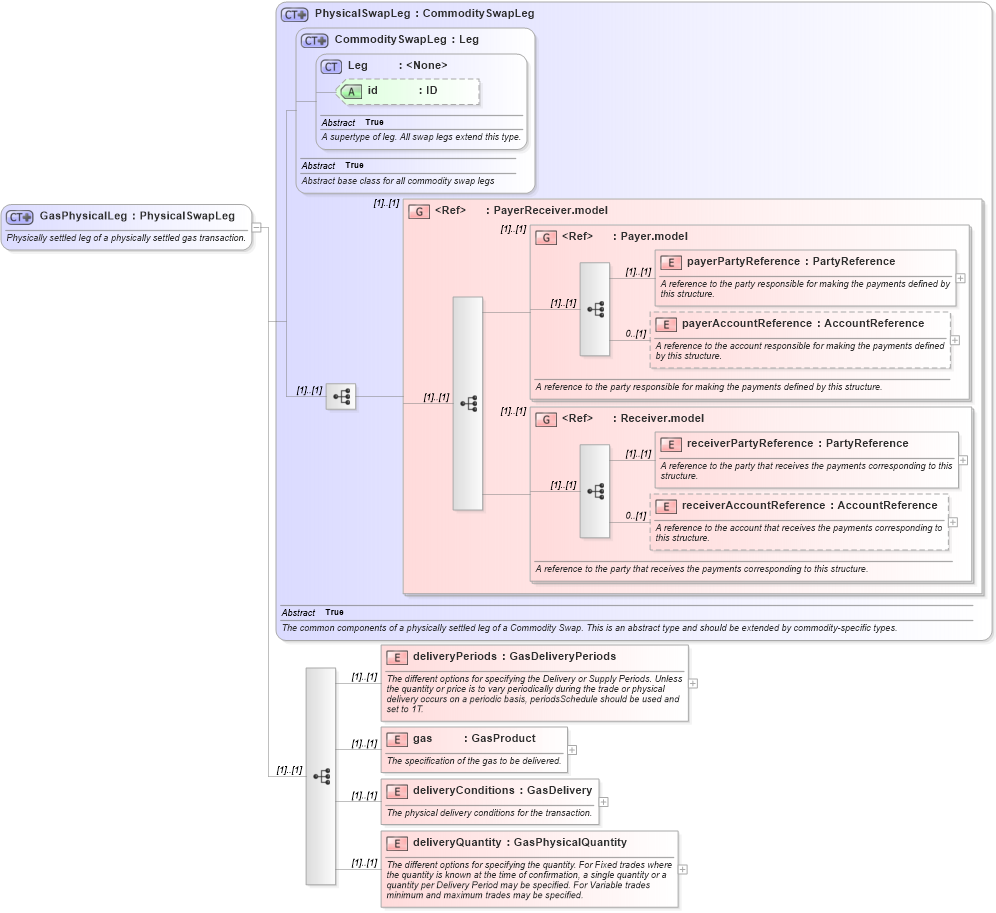996x913 pixels.
Task: Click the GasPhysicalLeg title text
Action: 135,216
